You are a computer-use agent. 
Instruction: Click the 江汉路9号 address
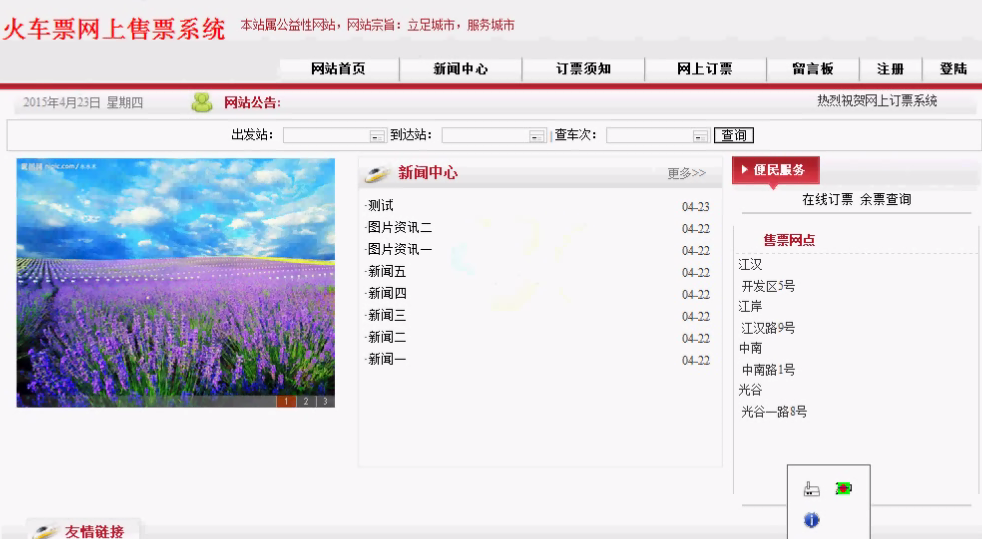[x=768, y=328]
